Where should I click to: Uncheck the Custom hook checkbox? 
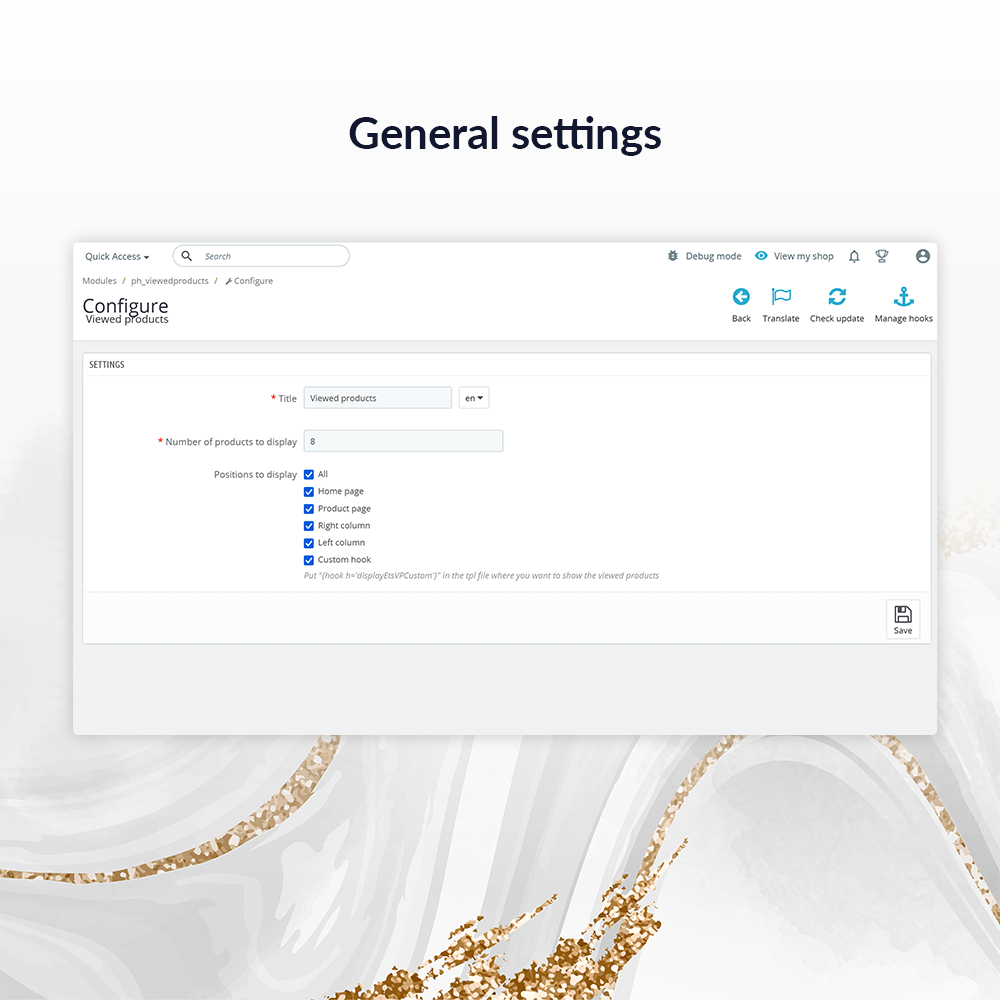[309, 560]
